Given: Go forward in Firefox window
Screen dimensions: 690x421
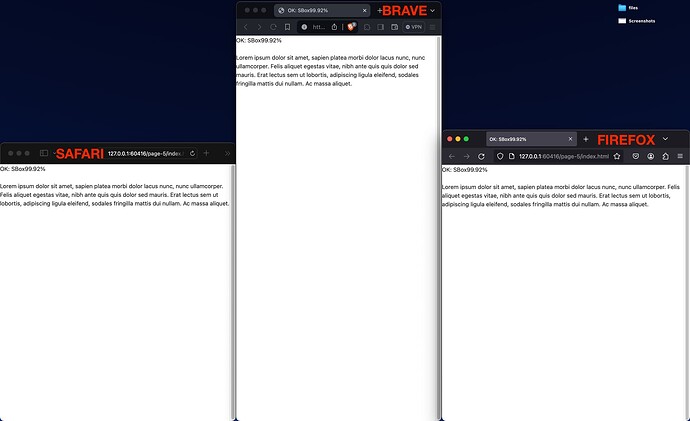Looking at the screenshot, I should point(466,156).
